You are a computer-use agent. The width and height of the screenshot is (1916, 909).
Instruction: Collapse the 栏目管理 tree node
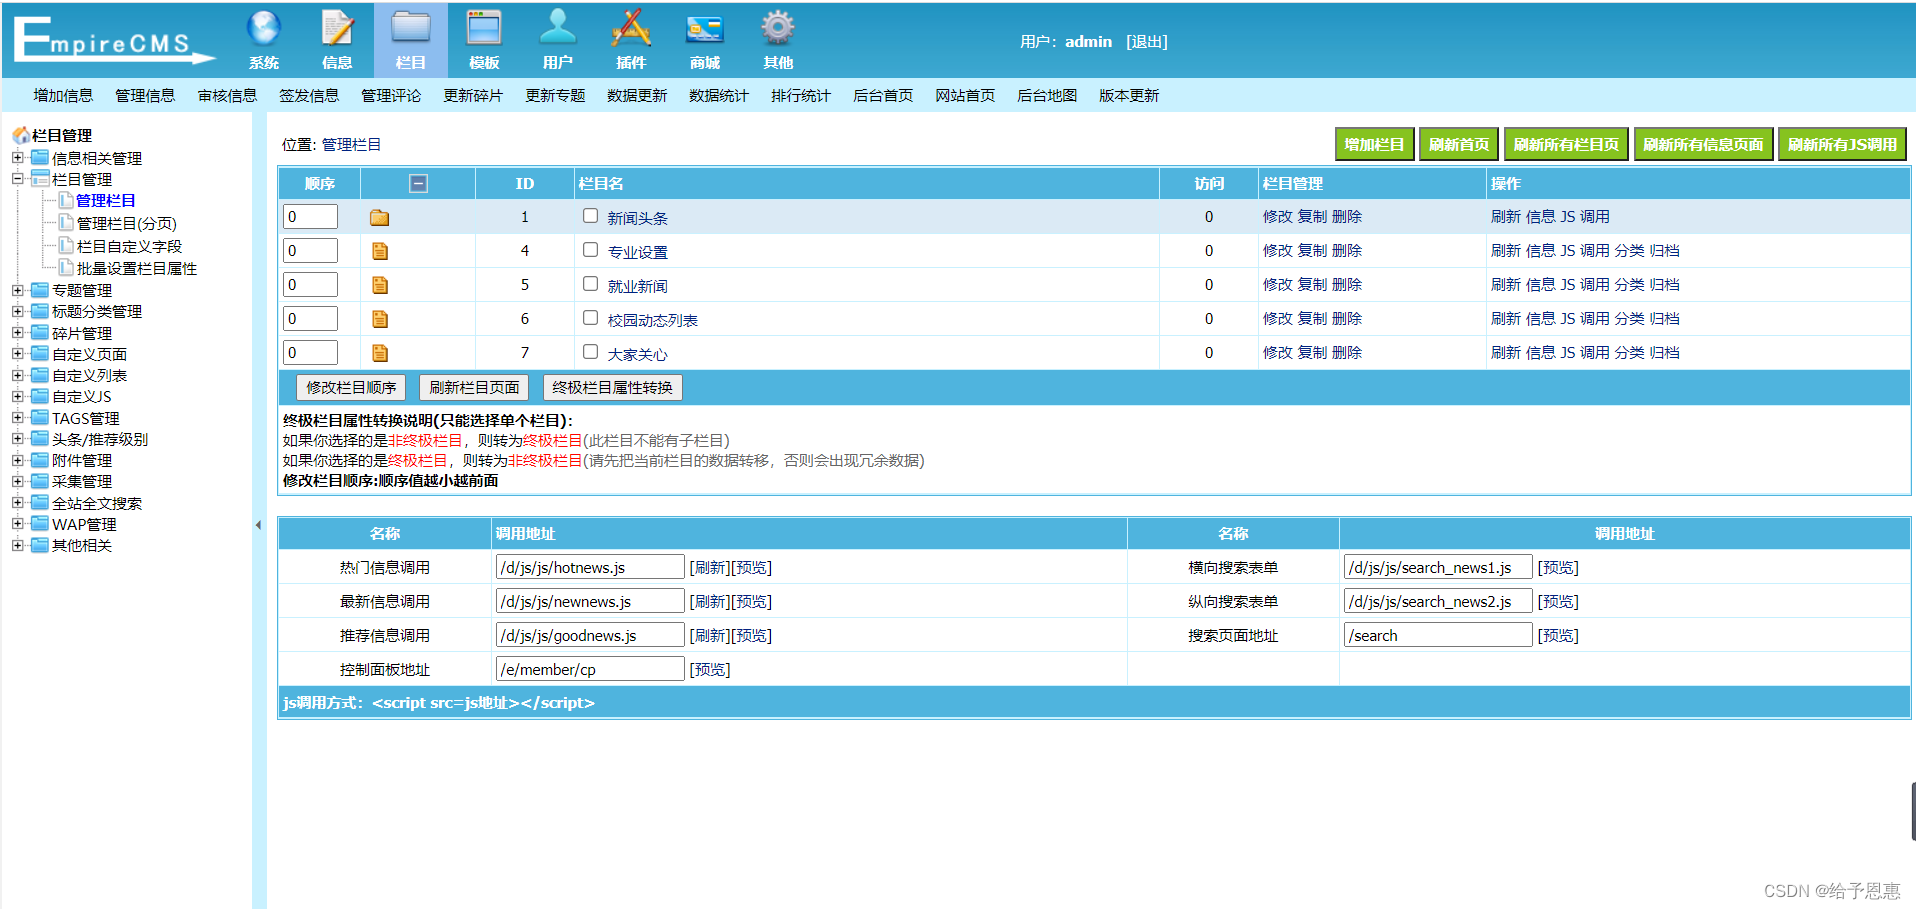tap(17, 179)
